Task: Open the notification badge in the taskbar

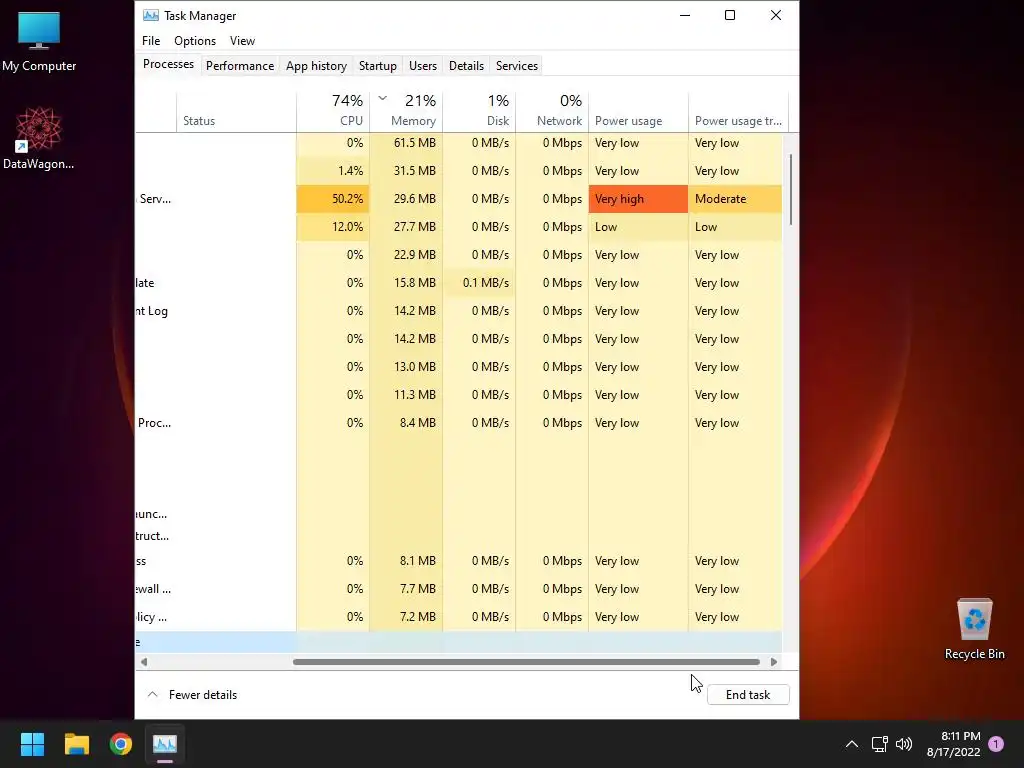Action: 996,743
